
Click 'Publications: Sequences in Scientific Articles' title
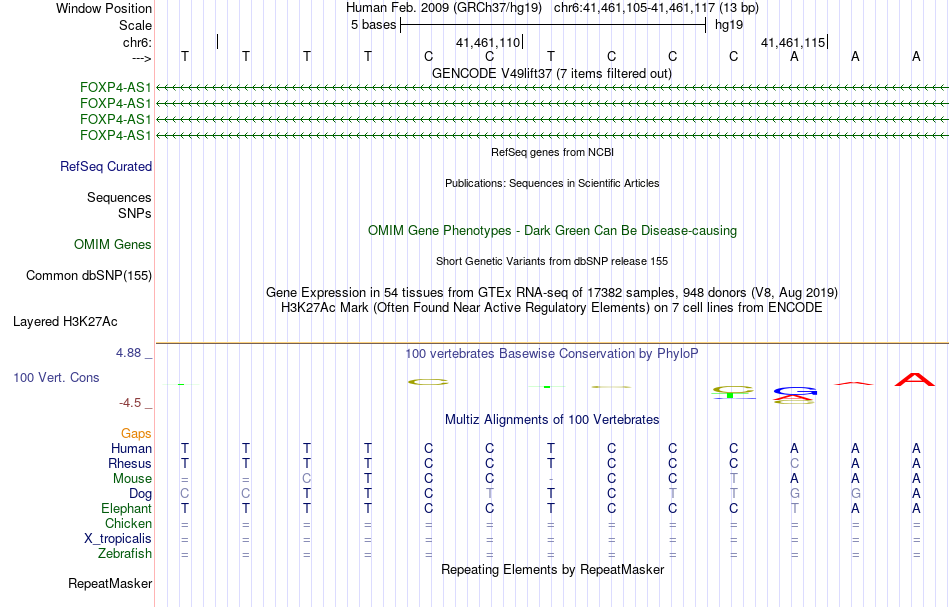[x=552, y=184]
